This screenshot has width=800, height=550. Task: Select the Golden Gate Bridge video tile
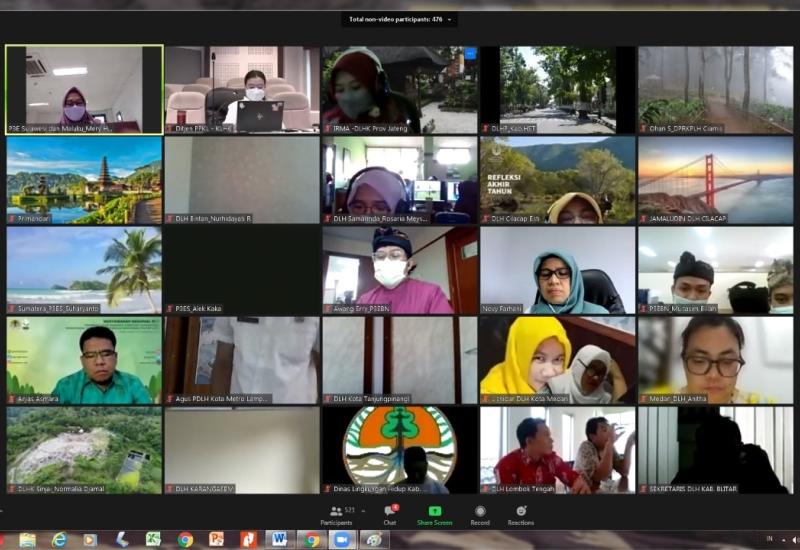[x=714, y=179]
